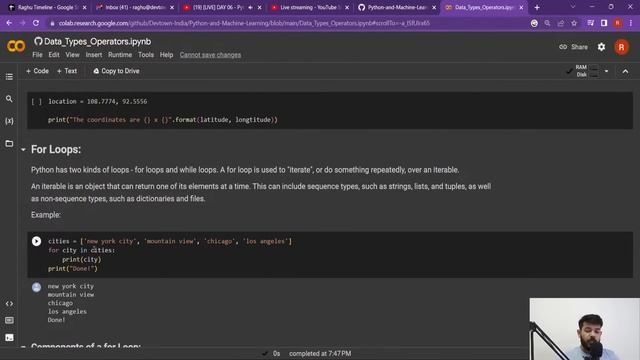Add a new Code cell
Screen dimensions: 640x360
pos(37,71)
